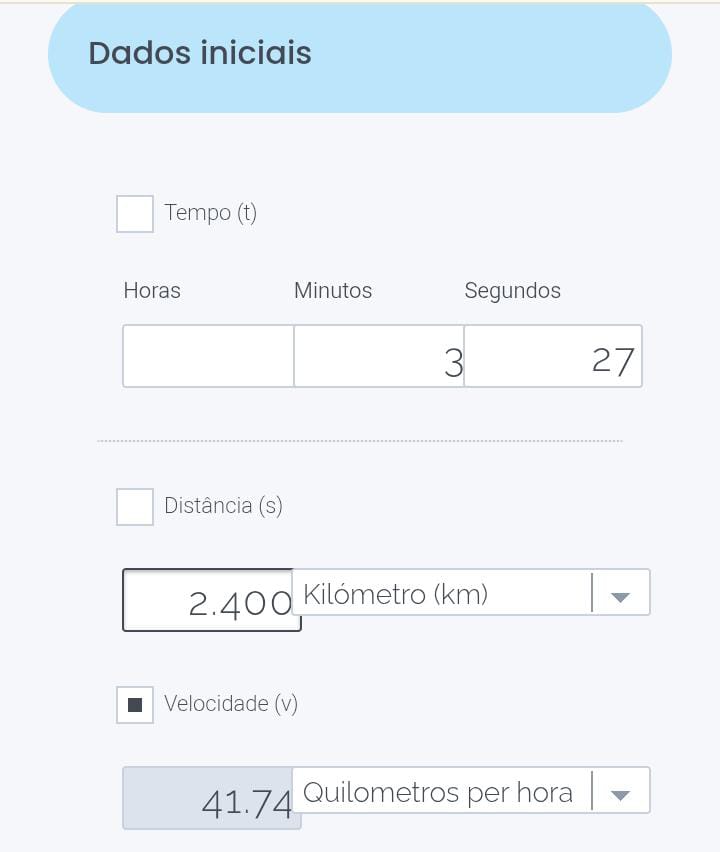This screenshot has width=720, height=852.
Task: Click the Minutos field showing 3
Action: (378, 356)
